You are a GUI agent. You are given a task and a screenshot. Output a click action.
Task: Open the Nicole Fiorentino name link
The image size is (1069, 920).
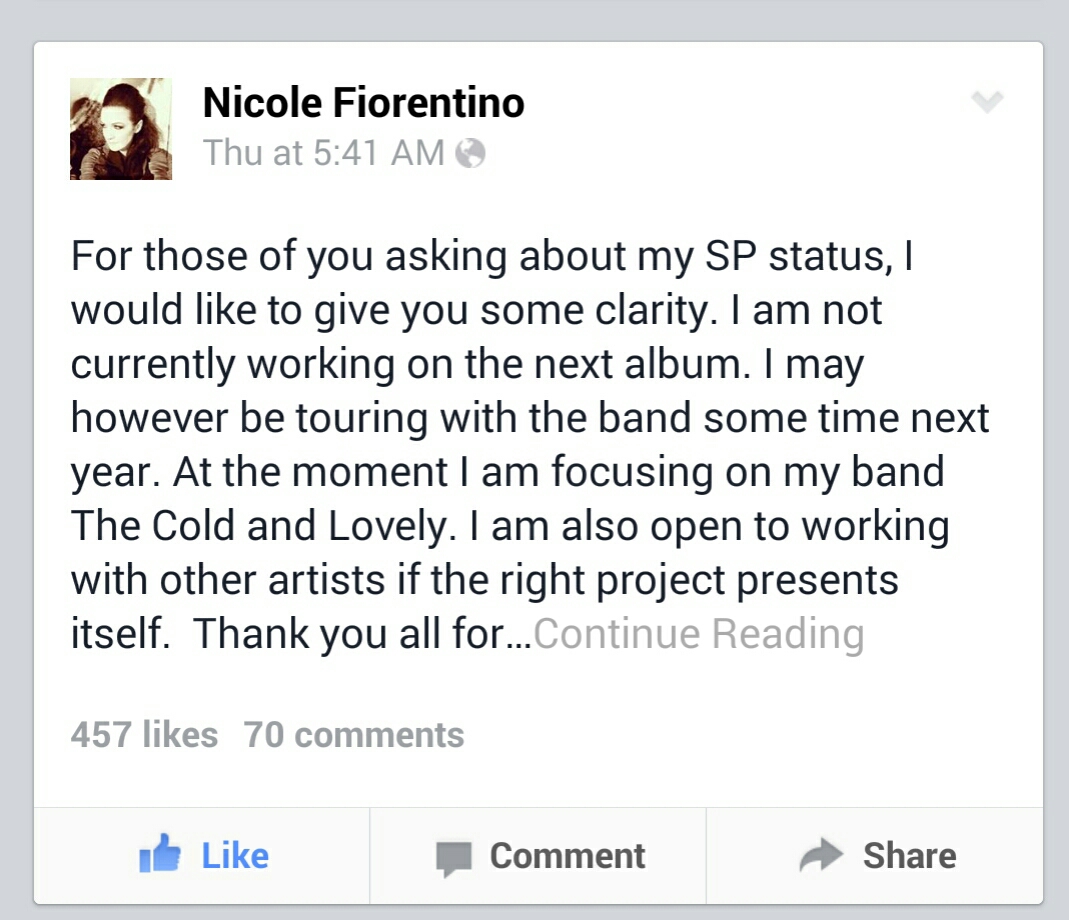(x=363, y=102)
